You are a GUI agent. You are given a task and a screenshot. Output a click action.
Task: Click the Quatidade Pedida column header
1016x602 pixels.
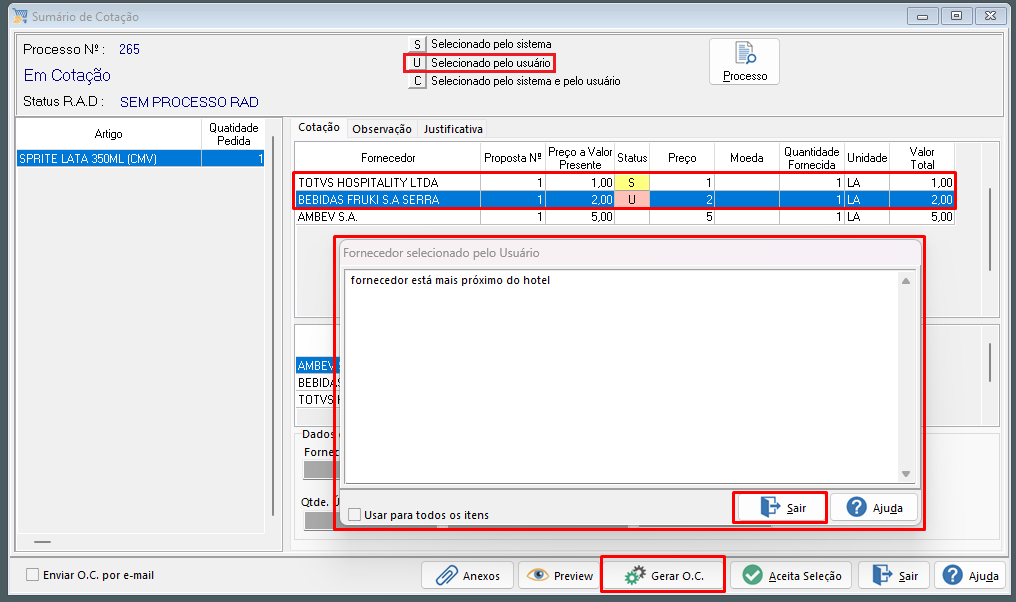pyautogui.click(x=233, y=134)
